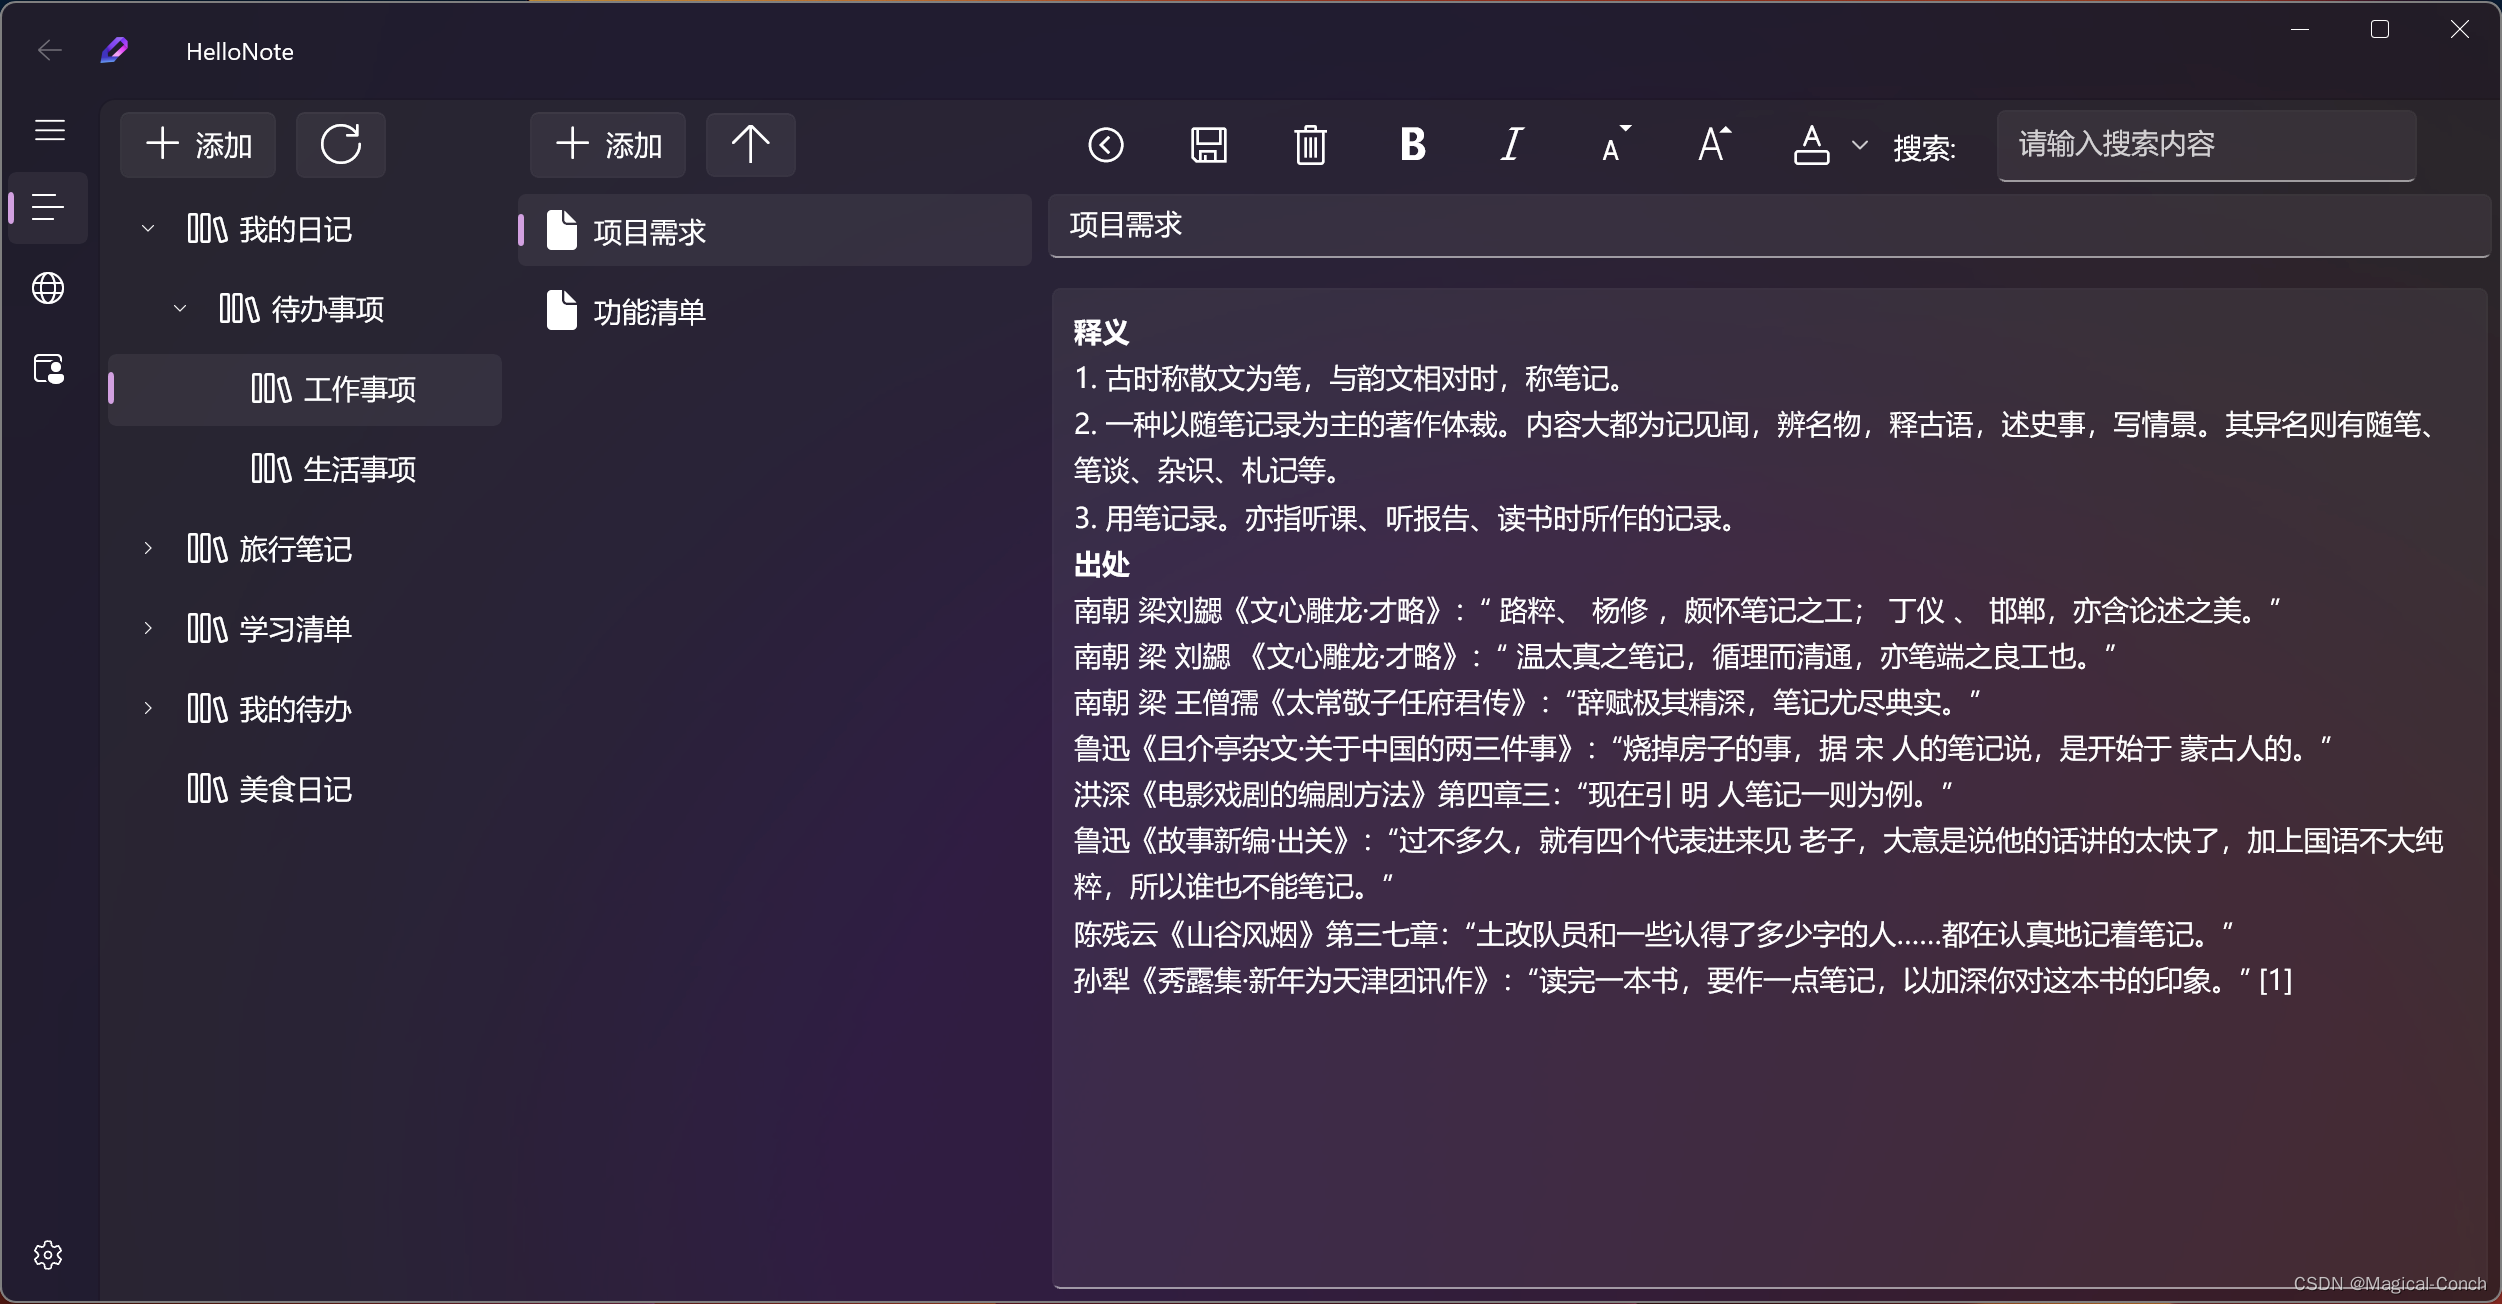This screenshot has height=1304, width=2502.
Task: Click the save note floppy disk icon
Action: [x=1208, y=145]
